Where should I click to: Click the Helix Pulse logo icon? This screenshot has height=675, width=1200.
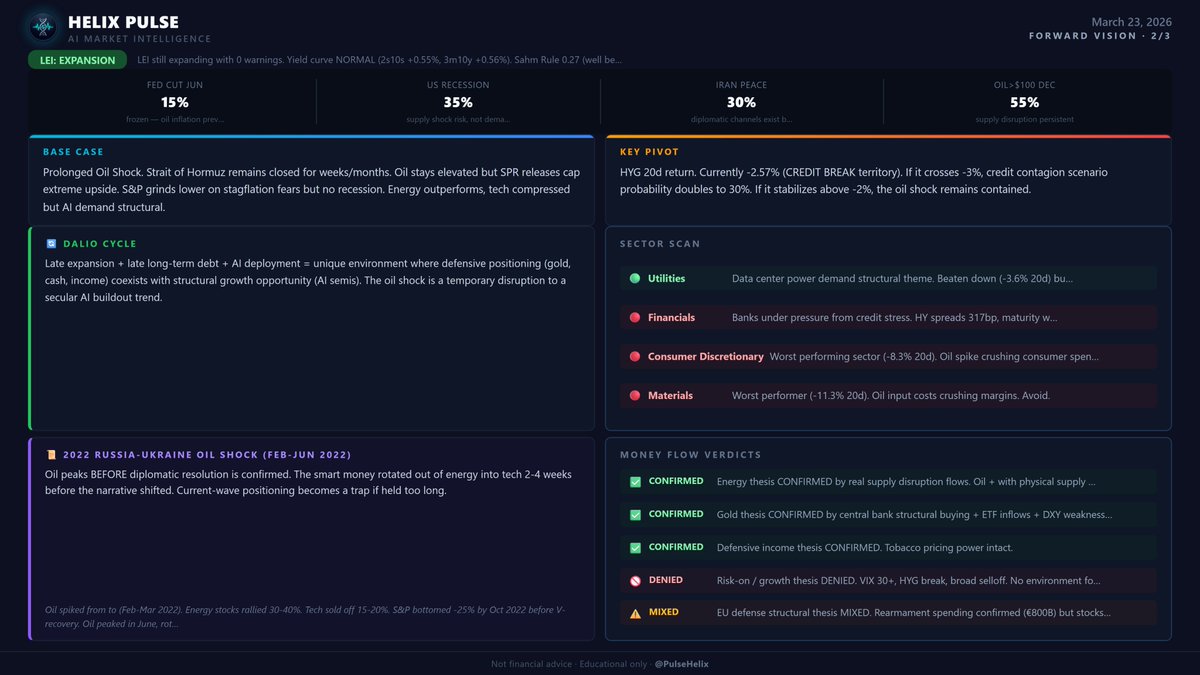tap(42, 27)
